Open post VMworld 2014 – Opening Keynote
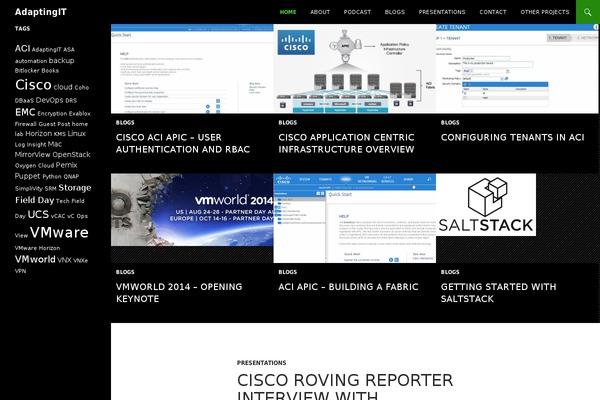Image resolution: width=600 pixels, height=400 pixels. tap(179, 292)
